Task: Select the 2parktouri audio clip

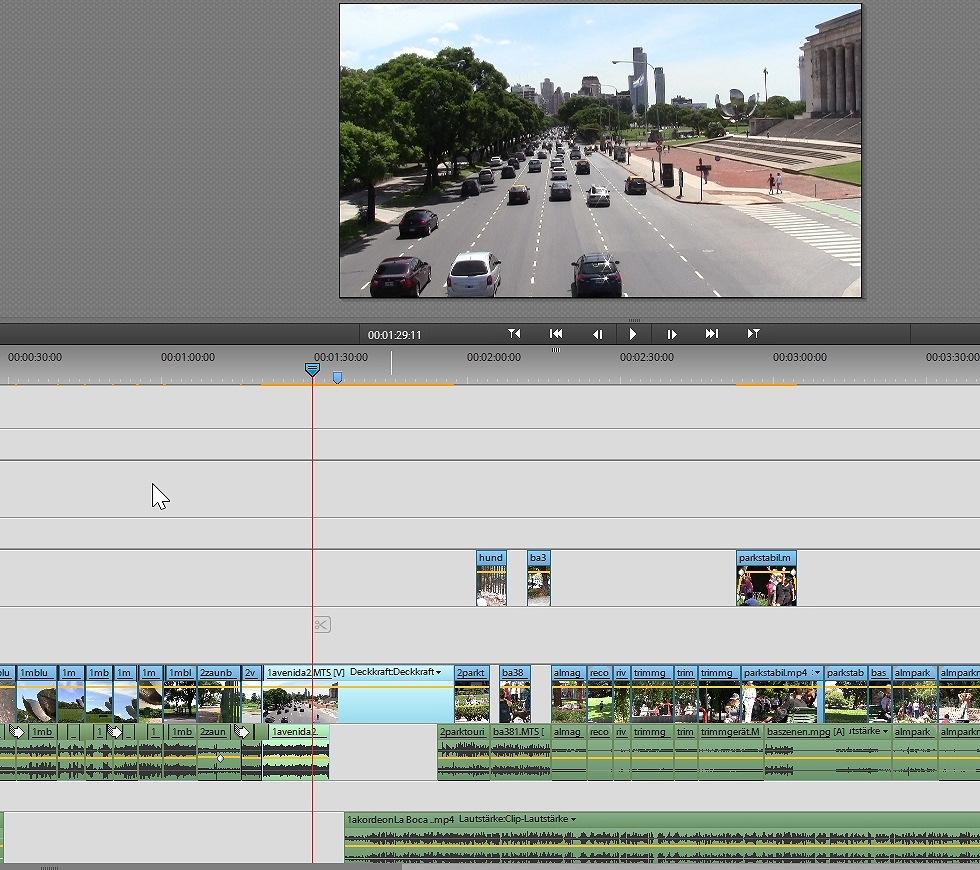Action: tap(463, 752)
